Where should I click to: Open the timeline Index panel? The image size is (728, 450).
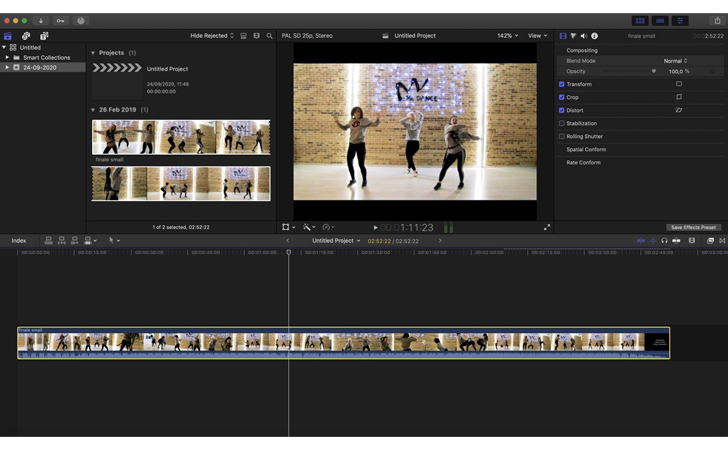pos(19,241)
